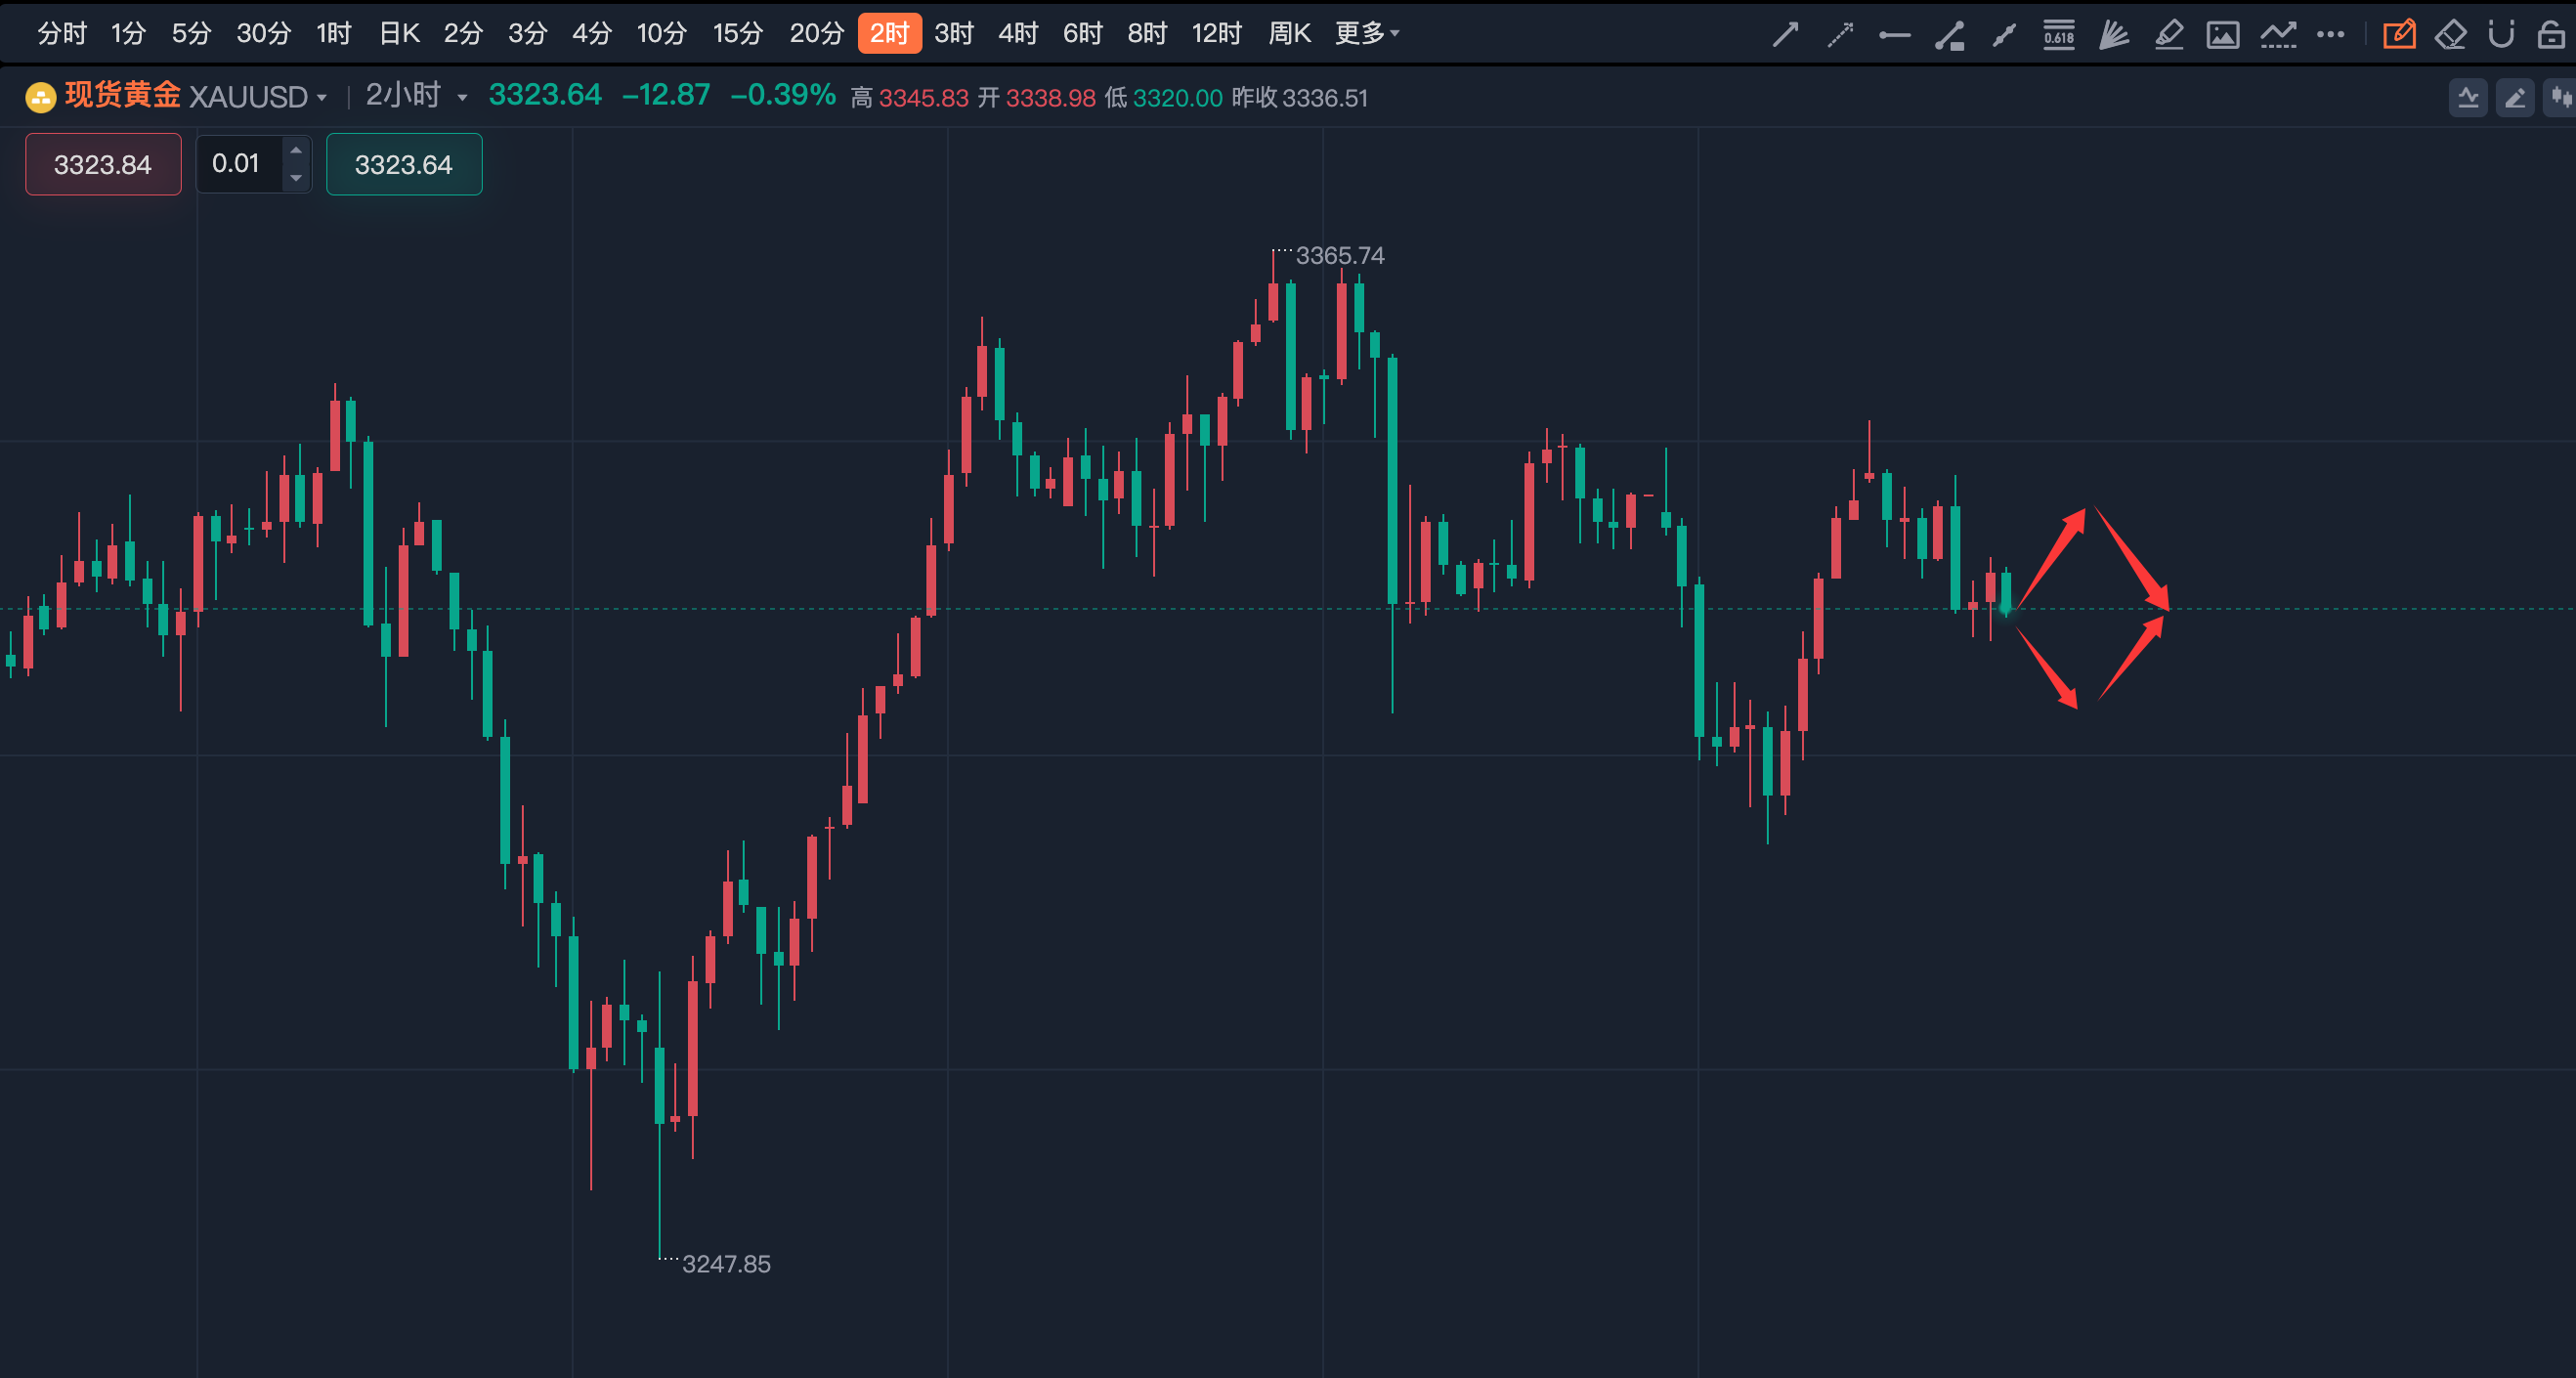Image resolution: width=2576 pixels, height=1378 pixels.
Task: Toggle the drawing lock icon
Action: [2551, 35]
